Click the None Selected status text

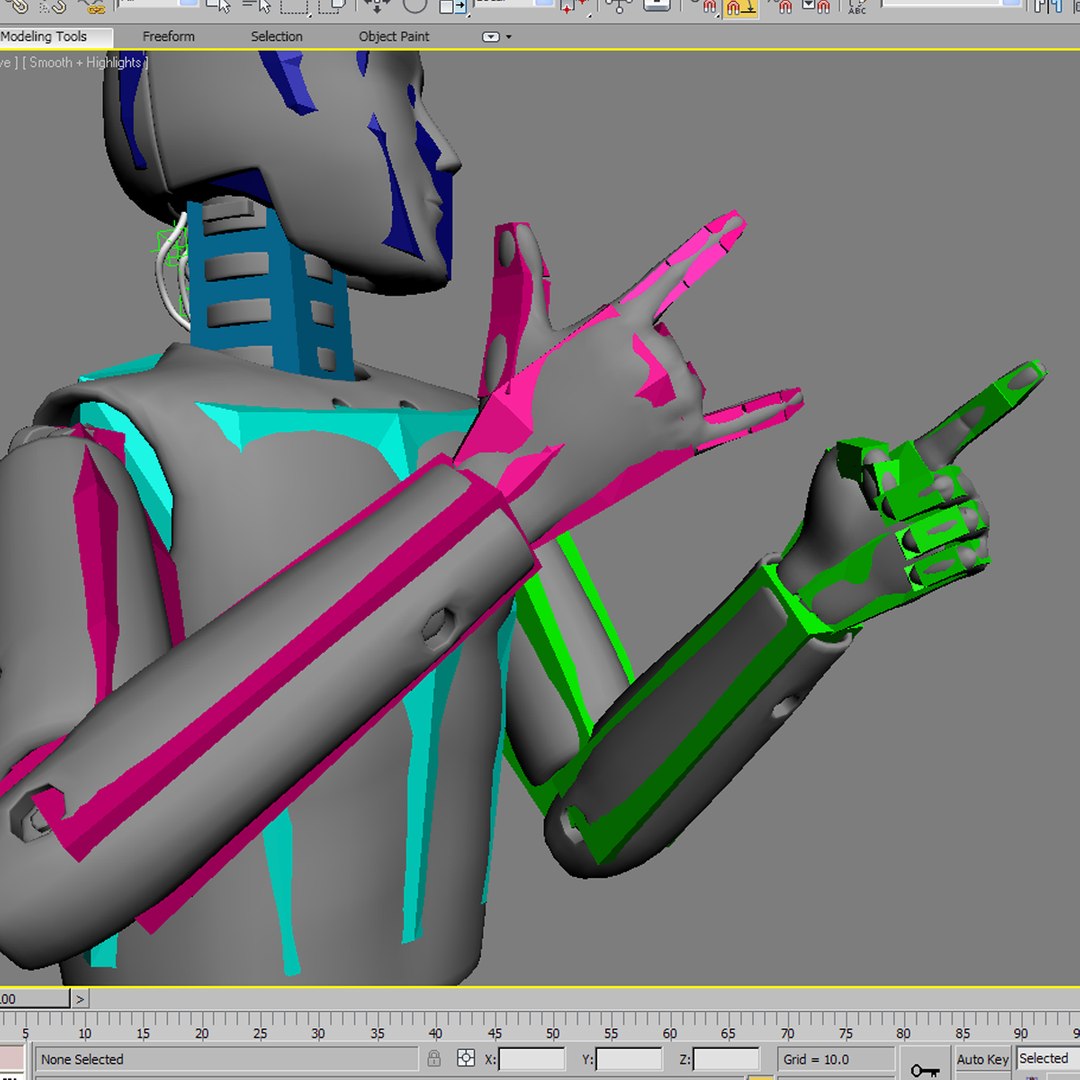coord(82,1059)
